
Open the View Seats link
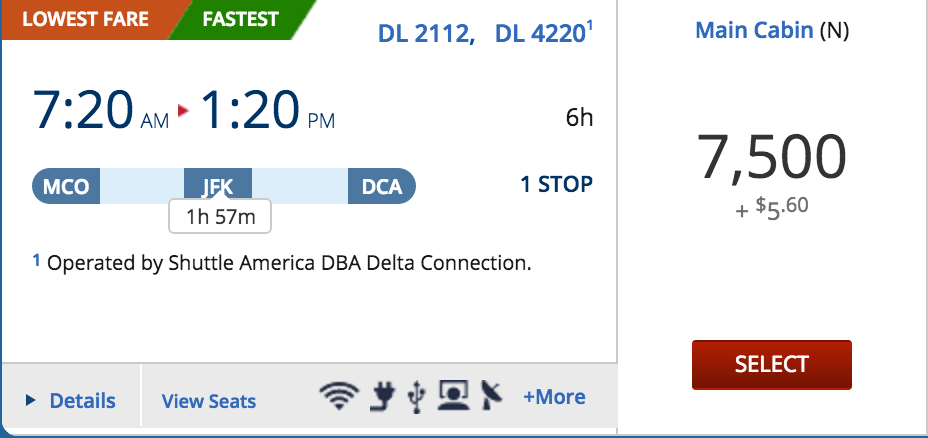click(209, 401)
